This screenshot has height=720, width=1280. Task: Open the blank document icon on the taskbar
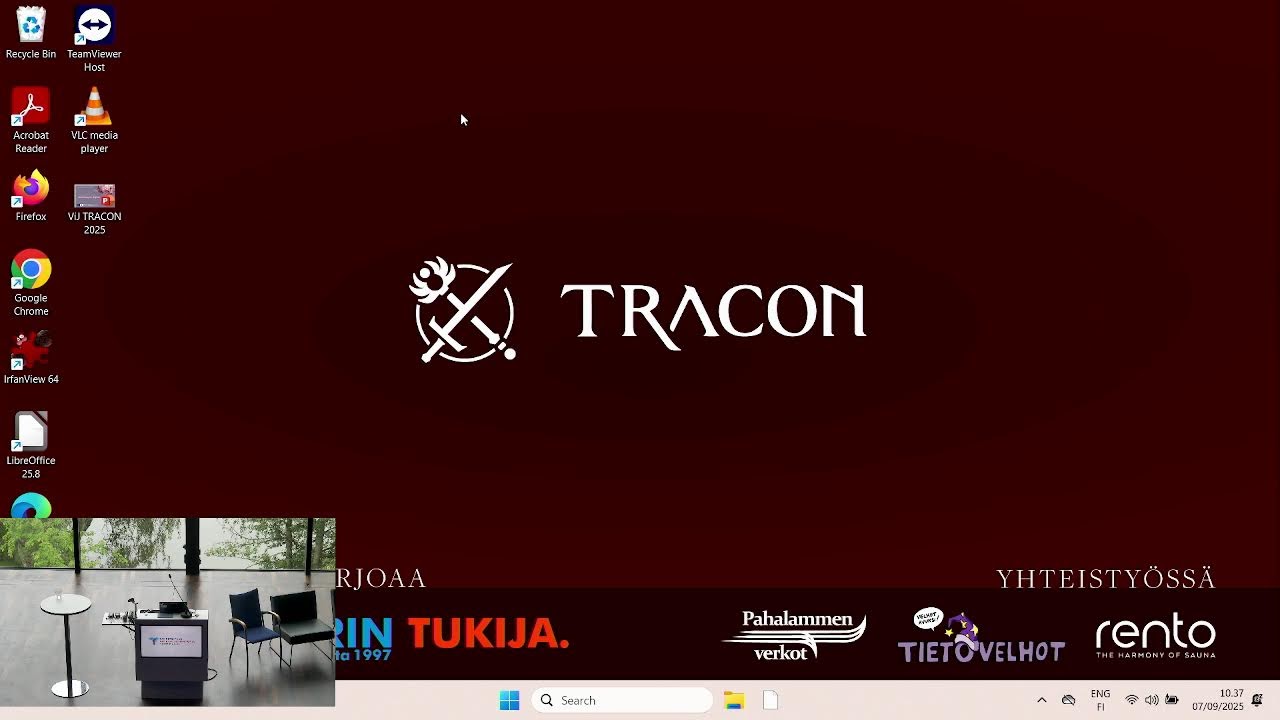point(770,700)
